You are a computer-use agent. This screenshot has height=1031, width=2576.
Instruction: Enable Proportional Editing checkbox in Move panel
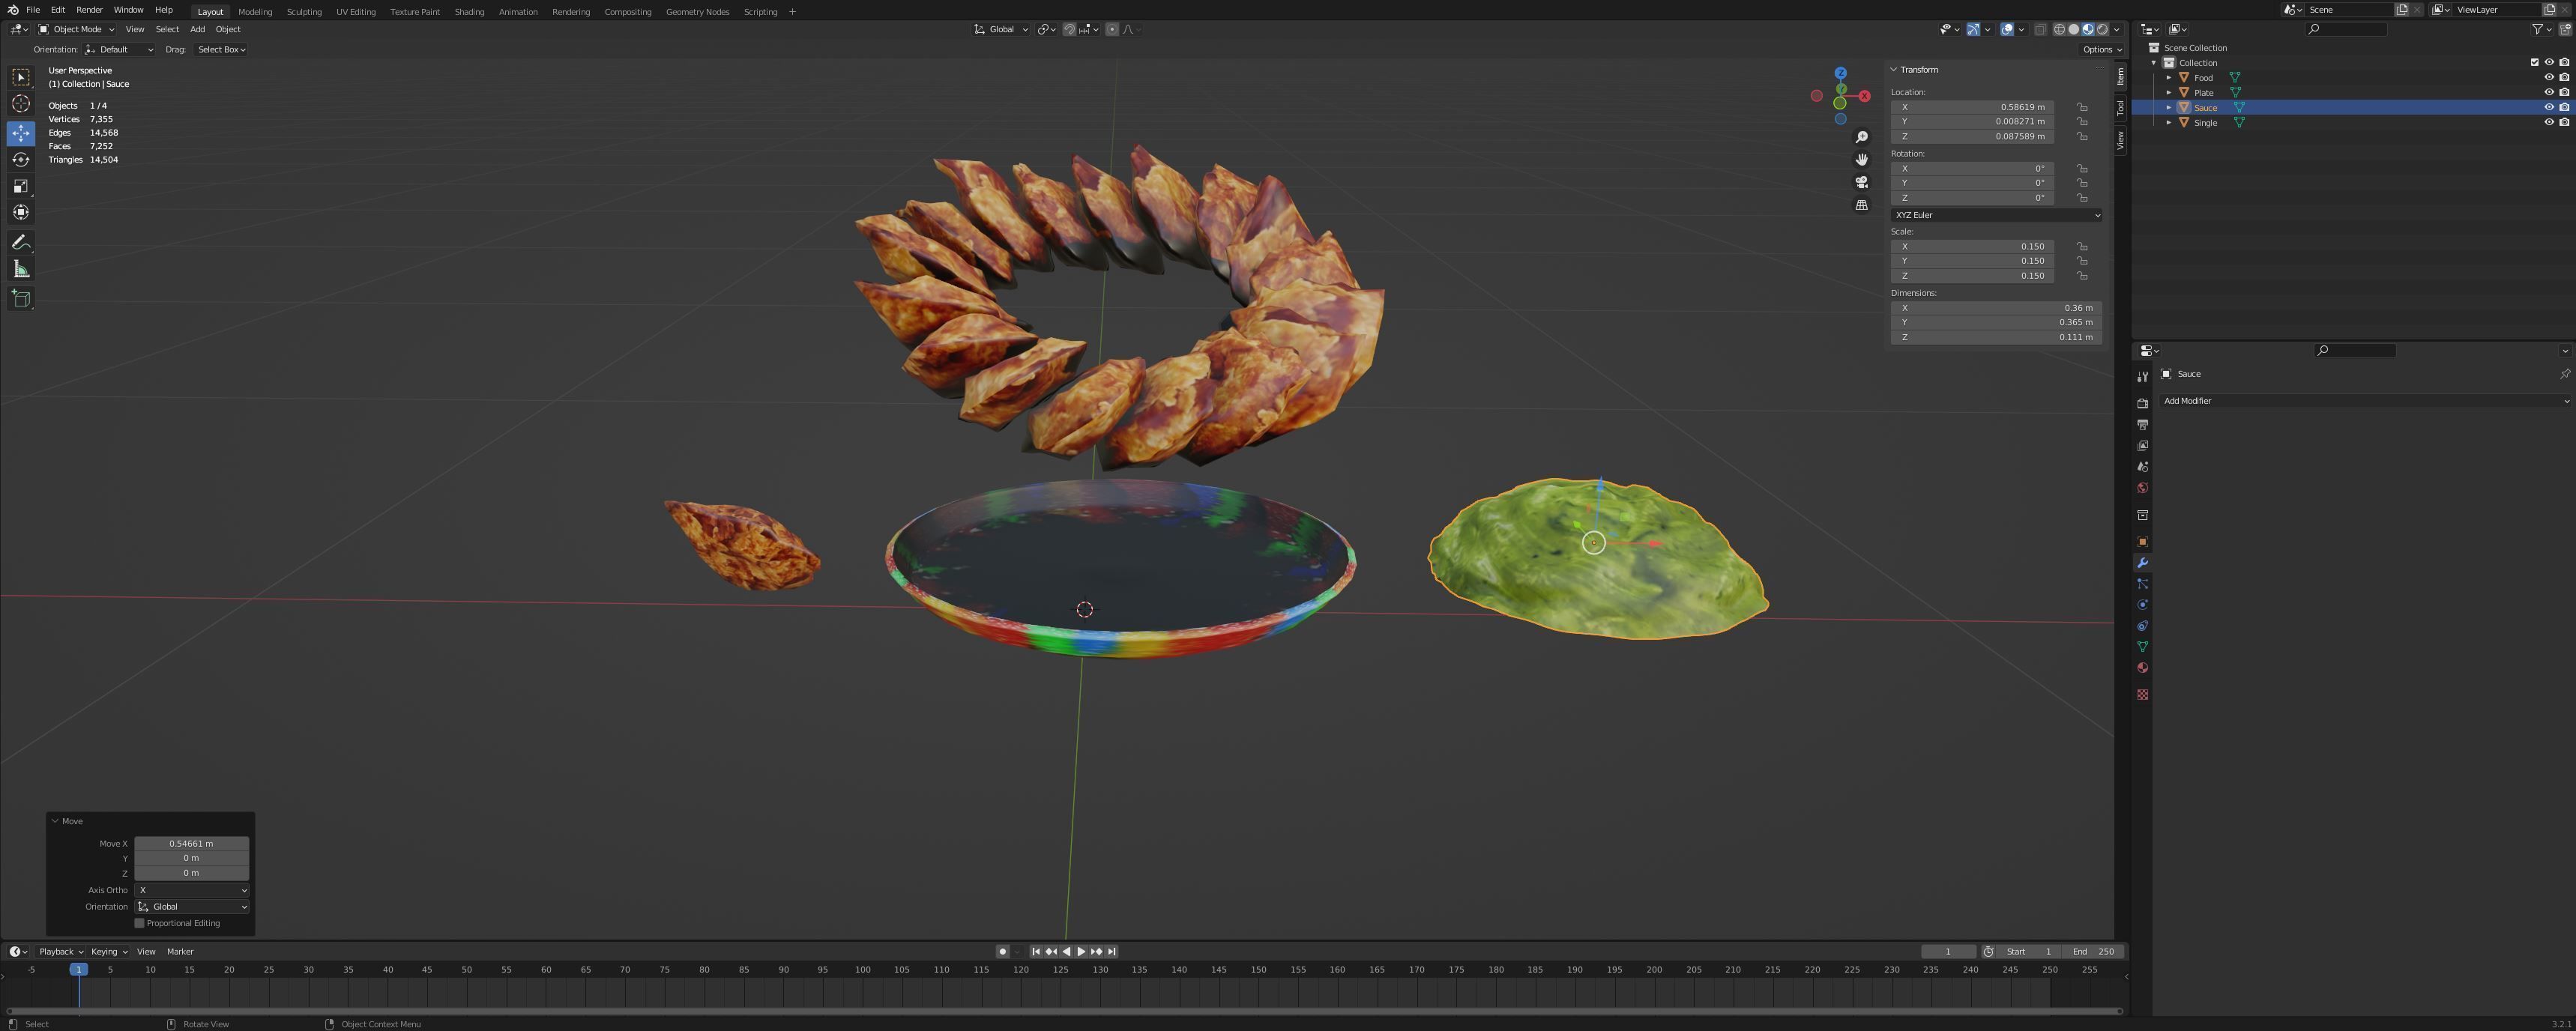pos(140,923)
